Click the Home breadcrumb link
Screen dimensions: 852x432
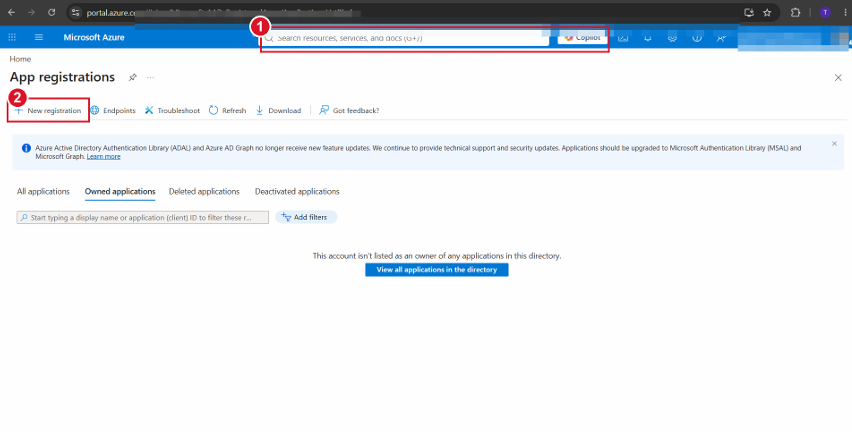click(20, 59)
